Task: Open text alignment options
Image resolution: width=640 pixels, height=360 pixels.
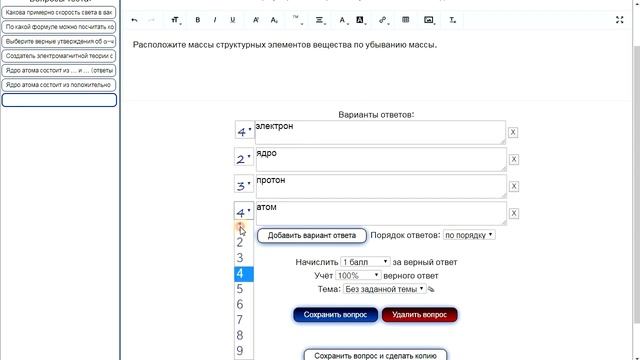Action: 320,20
